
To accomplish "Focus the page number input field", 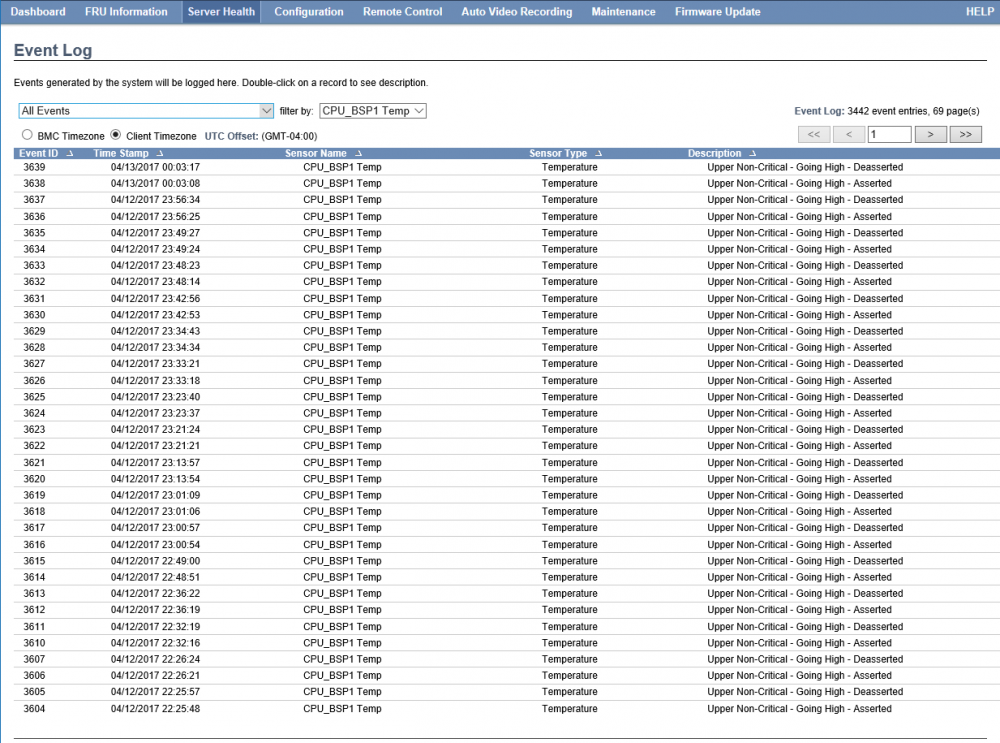I will click(889, 135).
